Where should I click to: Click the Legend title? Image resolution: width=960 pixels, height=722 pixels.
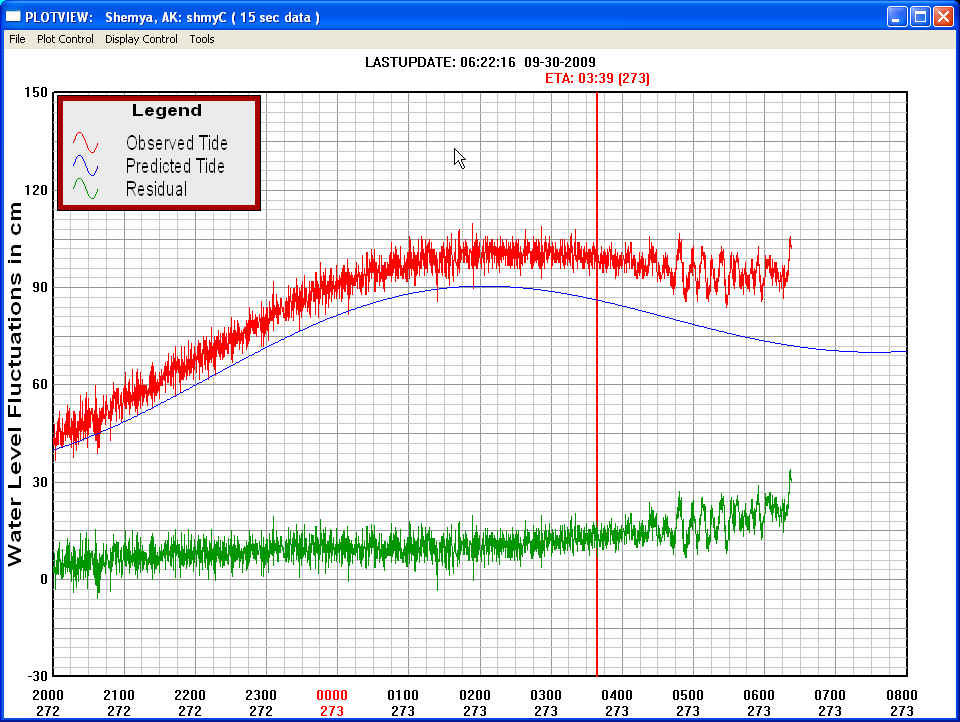(167, 110)
